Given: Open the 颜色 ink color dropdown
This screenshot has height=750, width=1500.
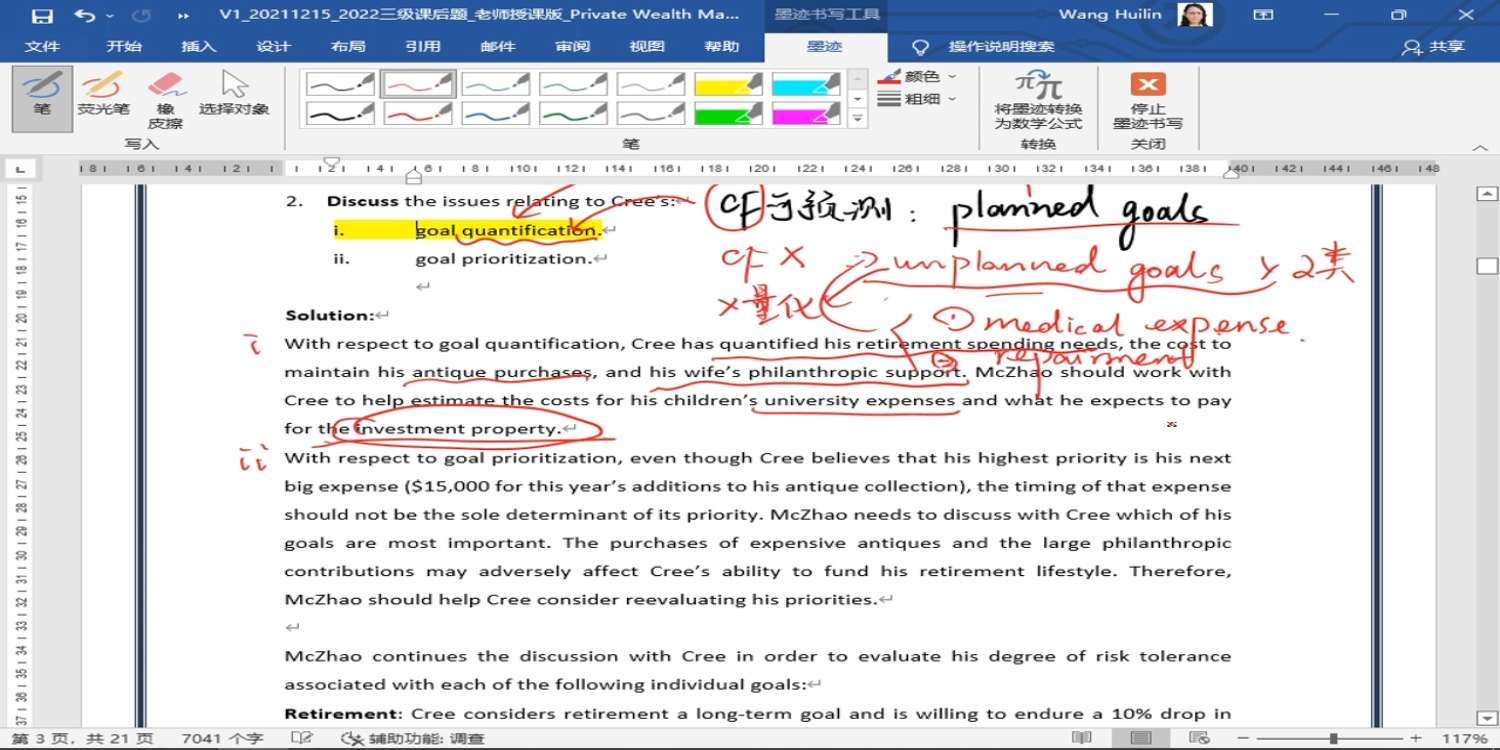Looking at the screenshot, I should [x=918, y=77].
